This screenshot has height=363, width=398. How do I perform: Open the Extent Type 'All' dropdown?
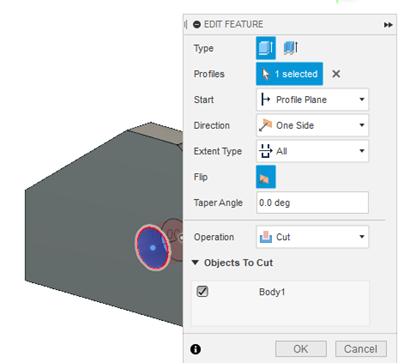[x=312, y=151]
